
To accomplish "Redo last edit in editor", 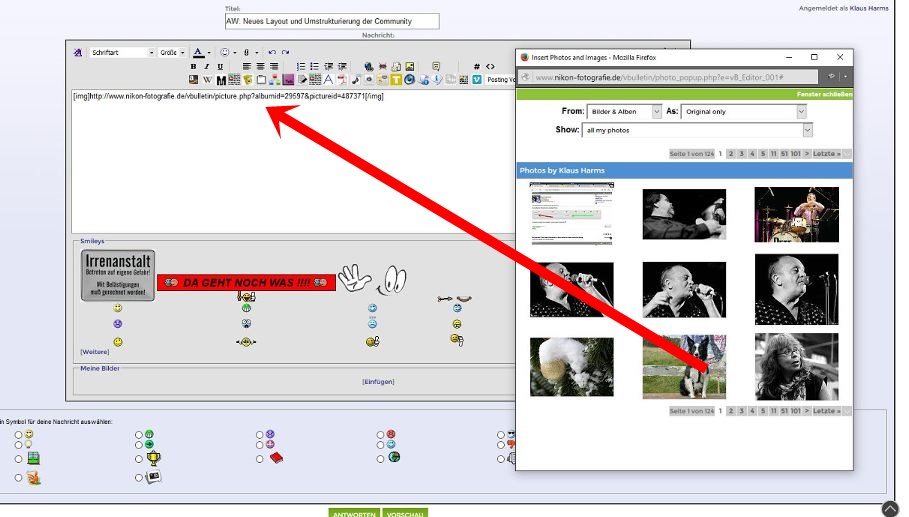I will pos(285,52).
